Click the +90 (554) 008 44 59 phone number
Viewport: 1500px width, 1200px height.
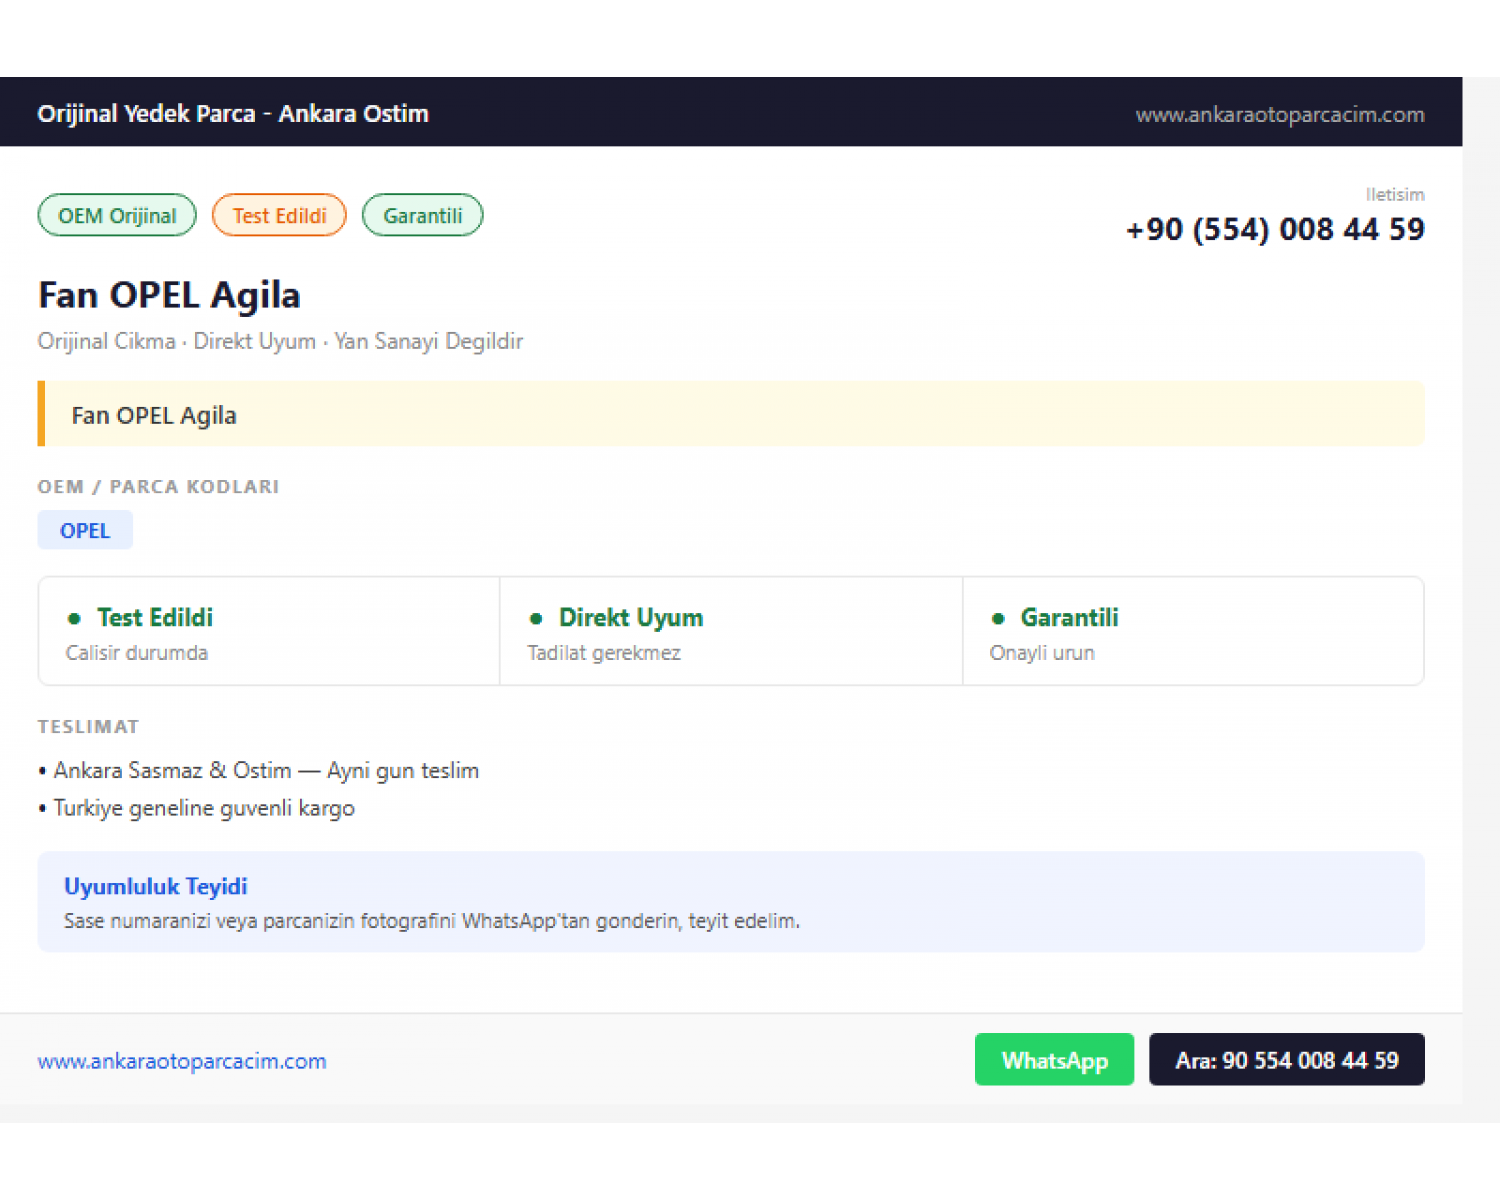(1275, 229)
